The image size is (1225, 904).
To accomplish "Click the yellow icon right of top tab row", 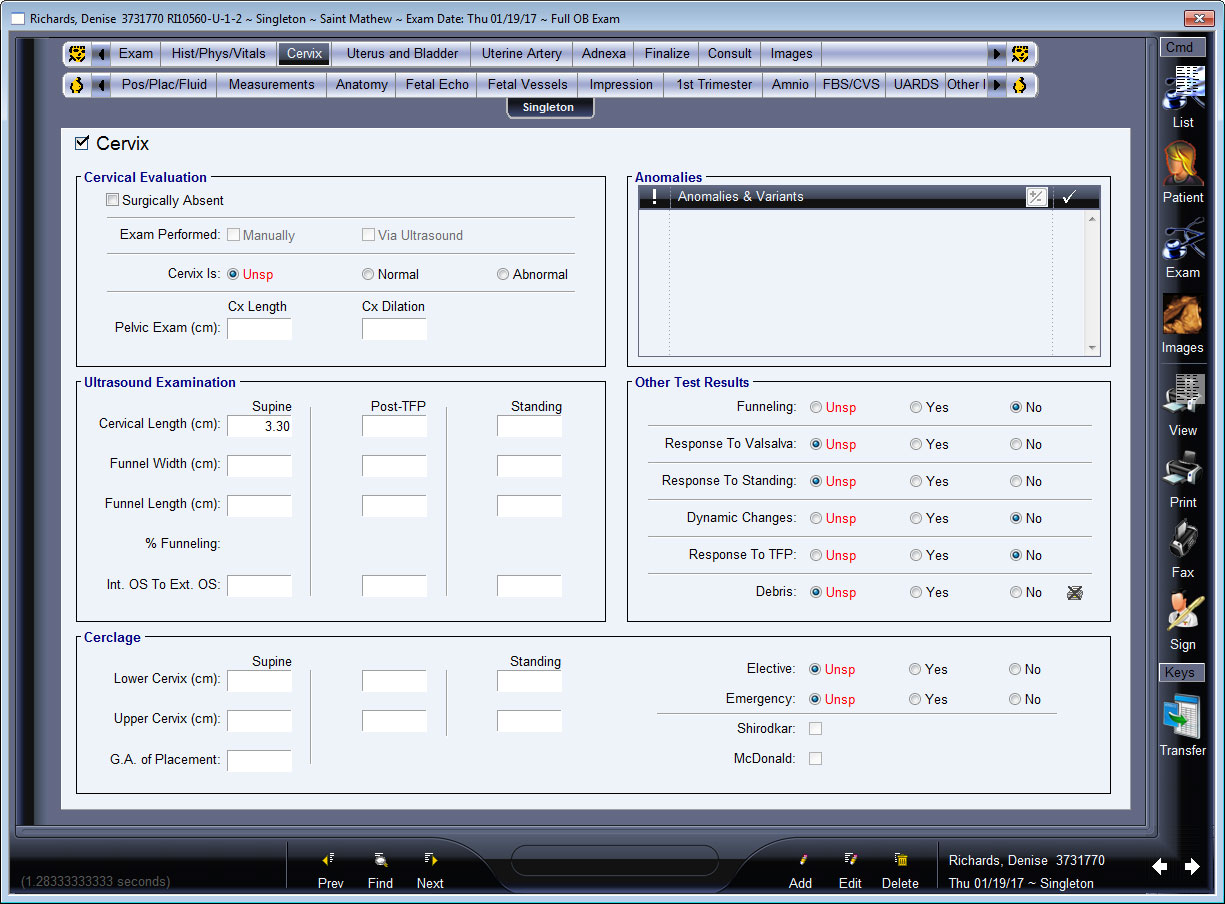I will tap(1020, 54).
